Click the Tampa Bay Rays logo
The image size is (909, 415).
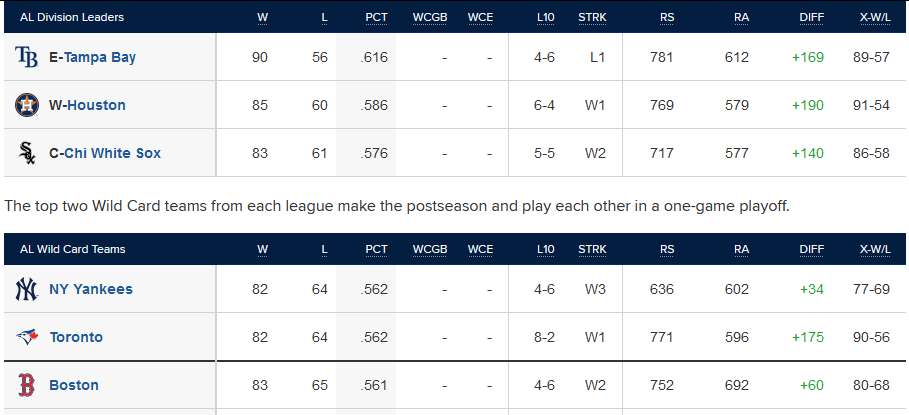pos(27,57)
